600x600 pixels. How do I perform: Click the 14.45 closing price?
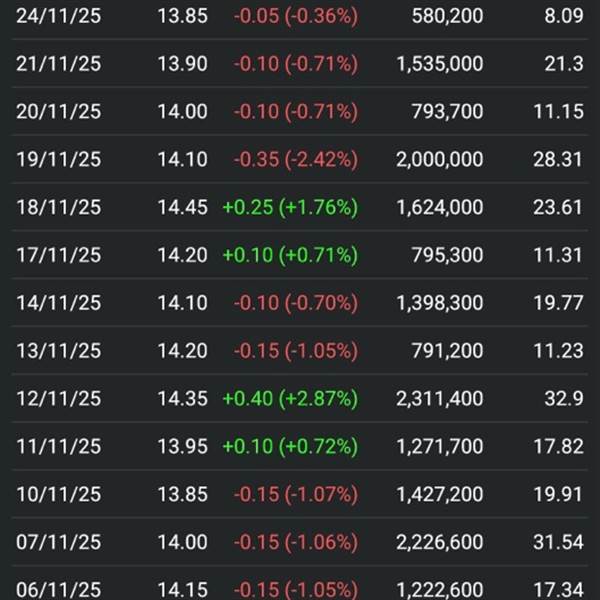(x=182, y=208)
